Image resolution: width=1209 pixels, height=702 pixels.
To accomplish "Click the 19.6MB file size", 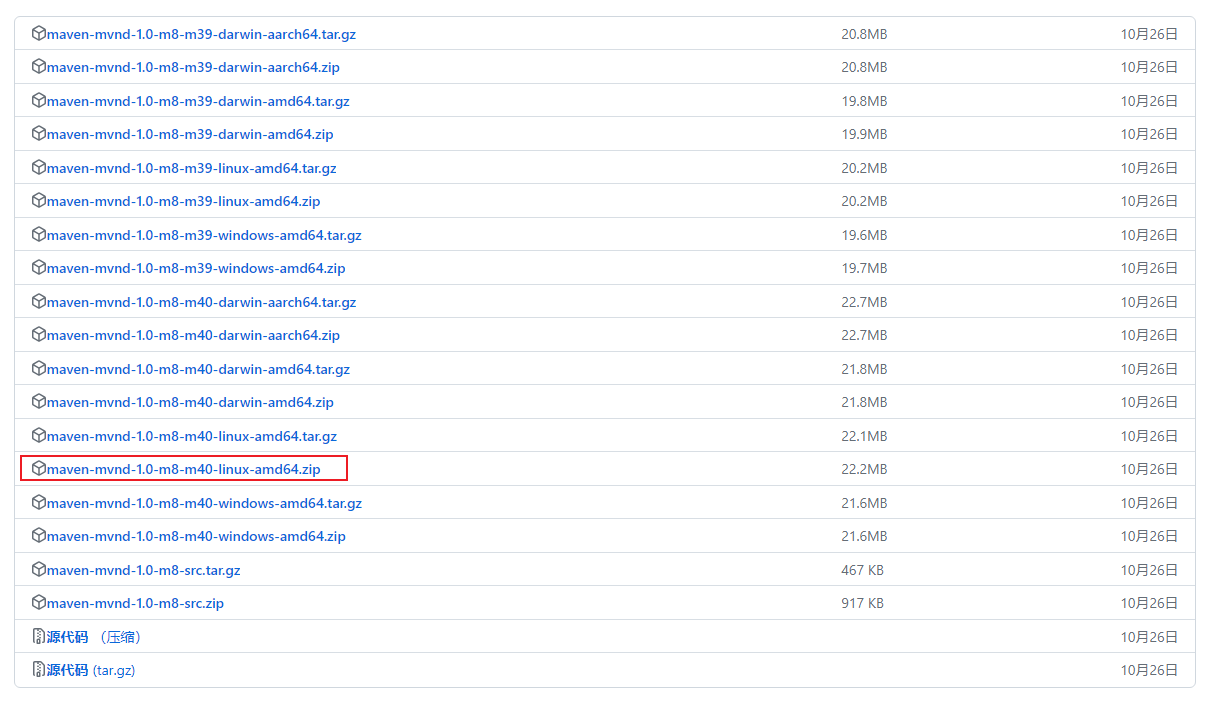I will (x=864, y=235).
